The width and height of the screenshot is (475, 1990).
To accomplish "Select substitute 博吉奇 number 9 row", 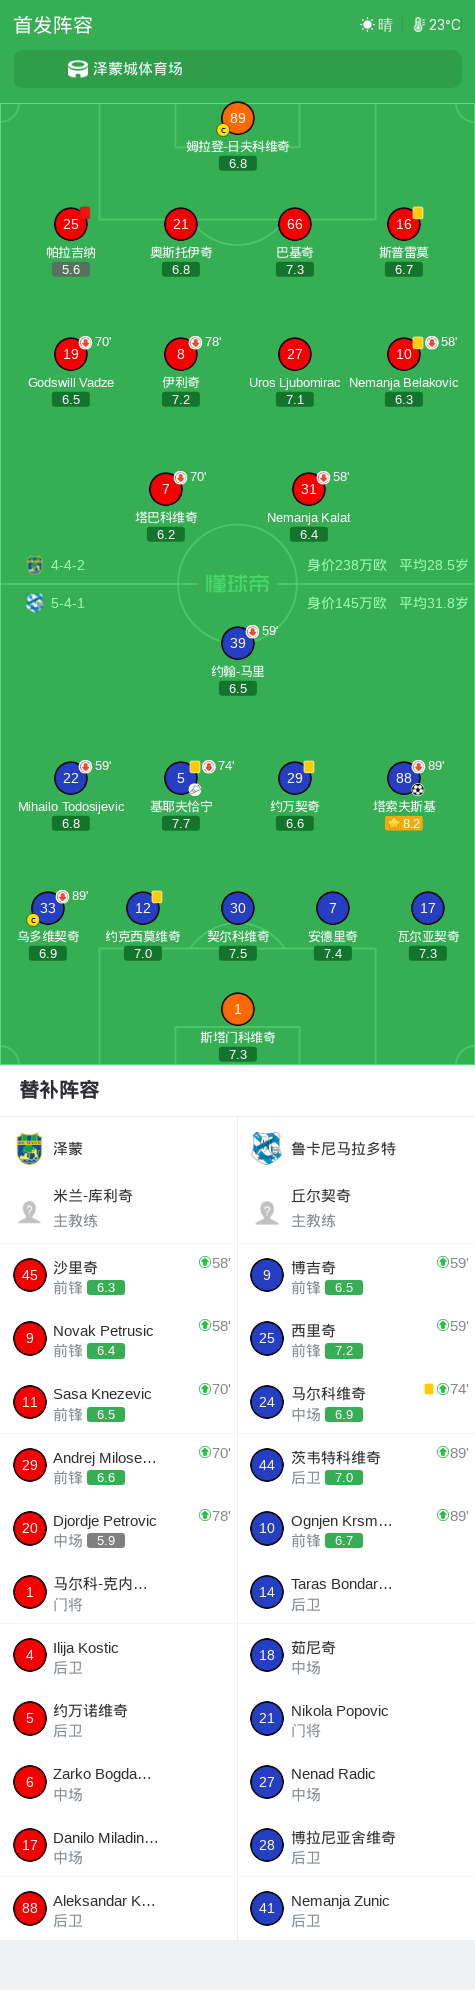I will (x=356, y=1275).
